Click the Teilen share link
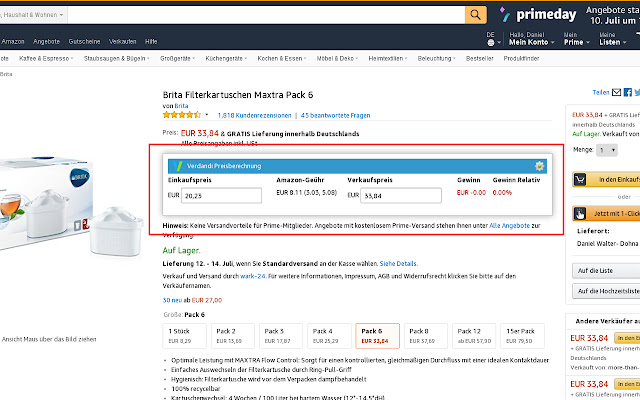640x400 pixels. pyautogui.click(x=601, y=93)
